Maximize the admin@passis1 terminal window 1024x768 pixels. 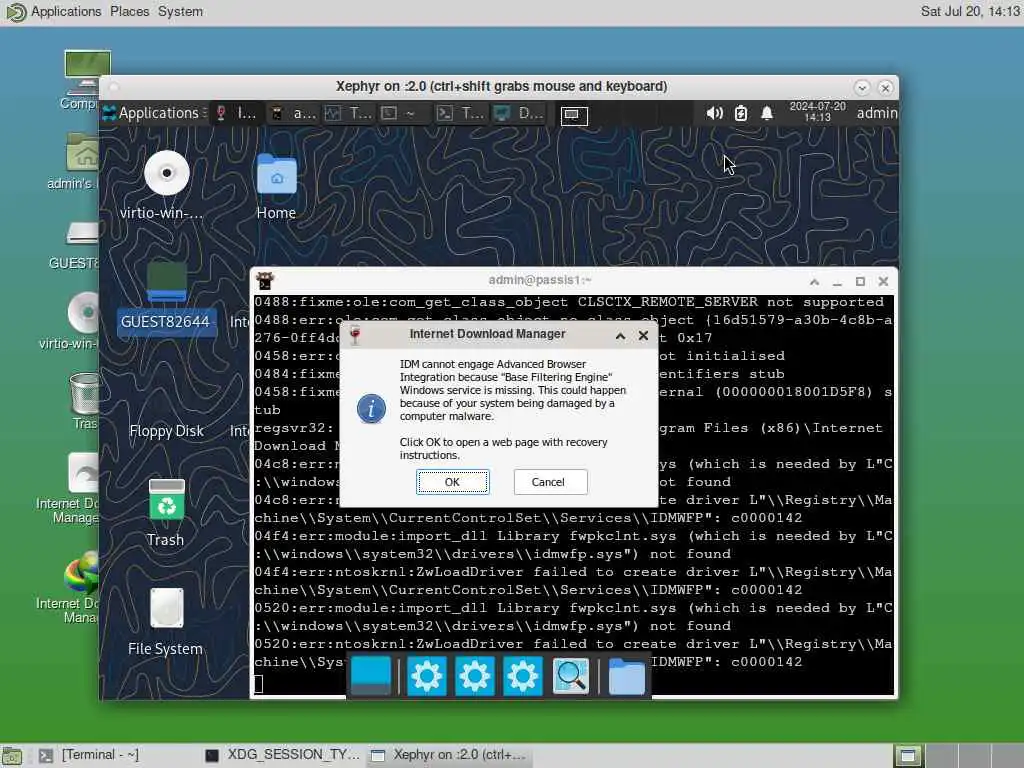[860, 281]
